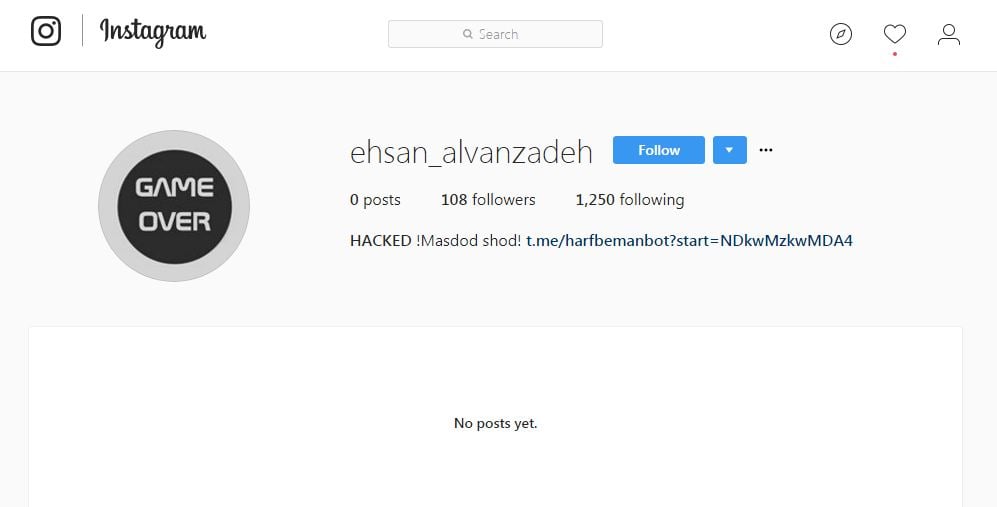Open the heart activity notifications icon

(x=895, y=33)
